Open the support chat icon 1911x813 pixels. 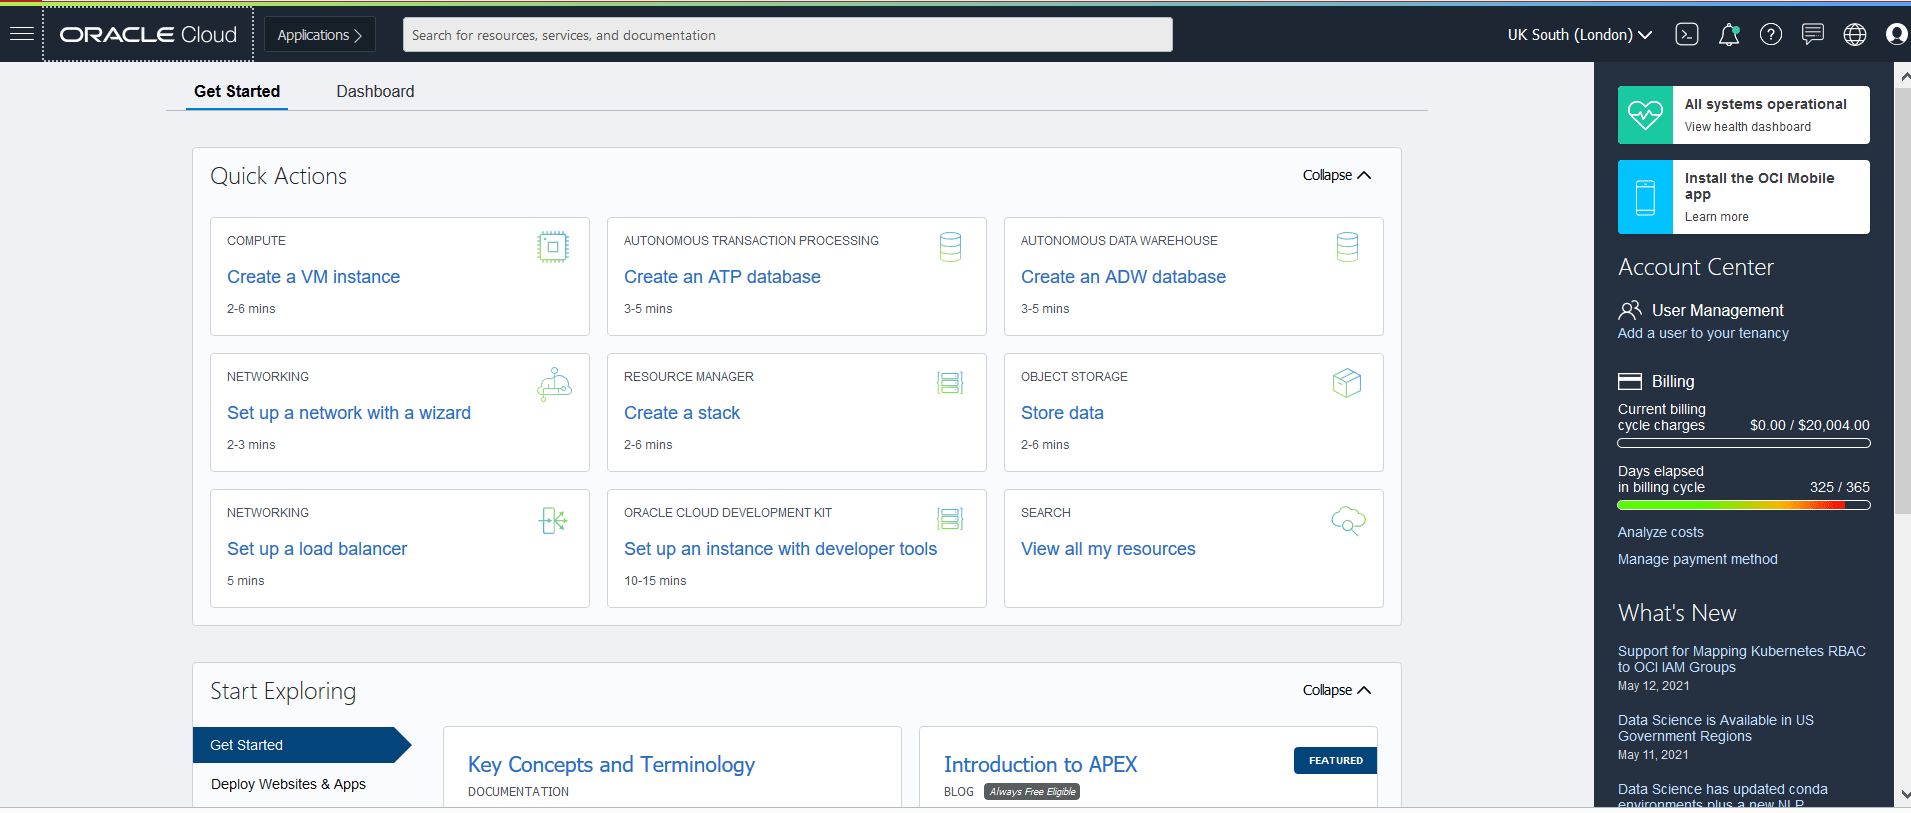pos(1812,35)
